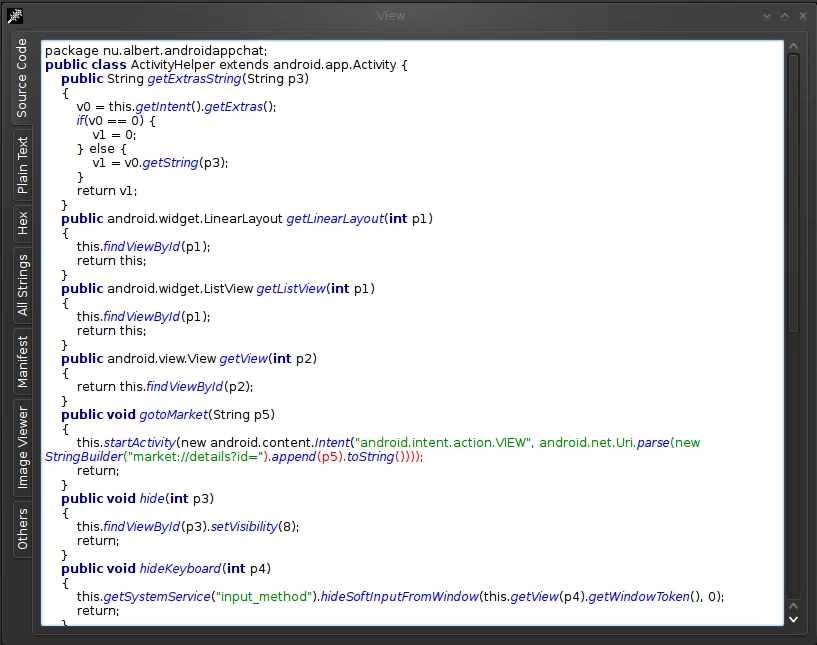Click the getListView method name
817x645 pixels.
pos(291,289)
